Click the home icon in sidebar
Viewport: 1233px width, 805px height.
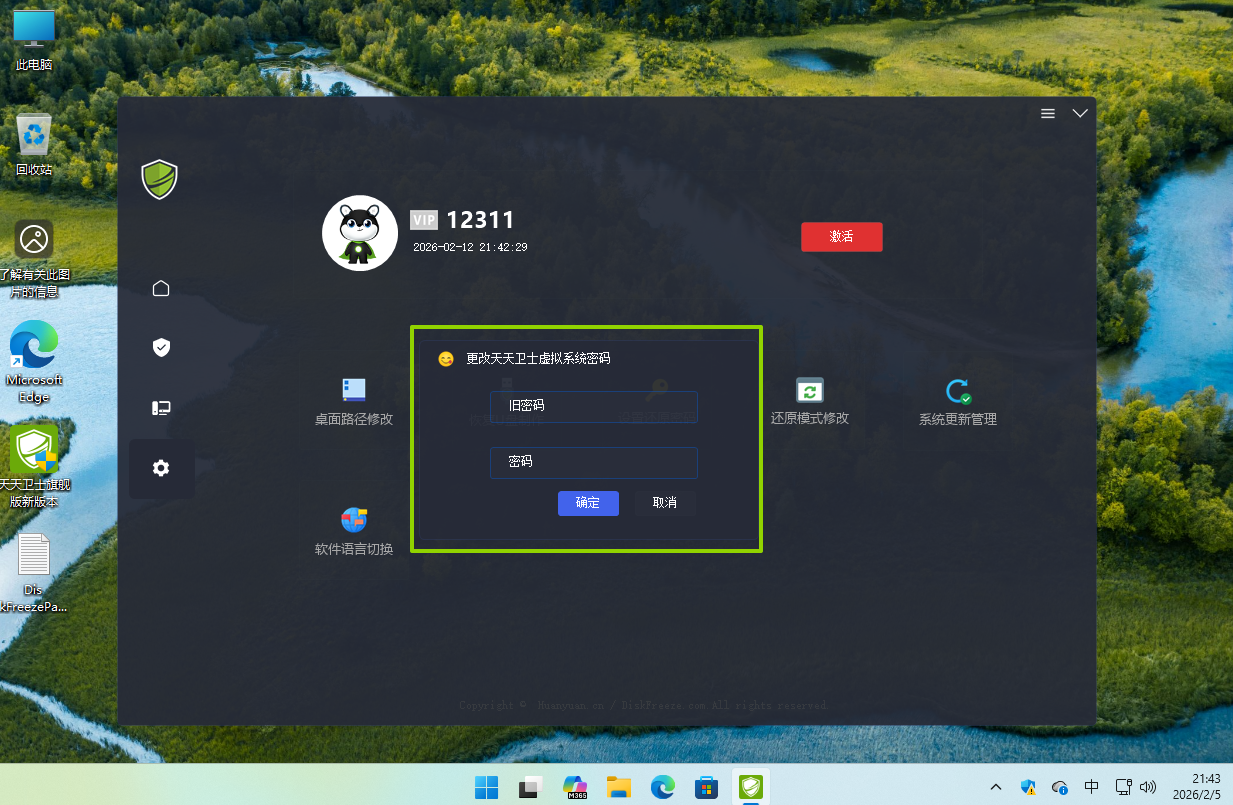161,289
